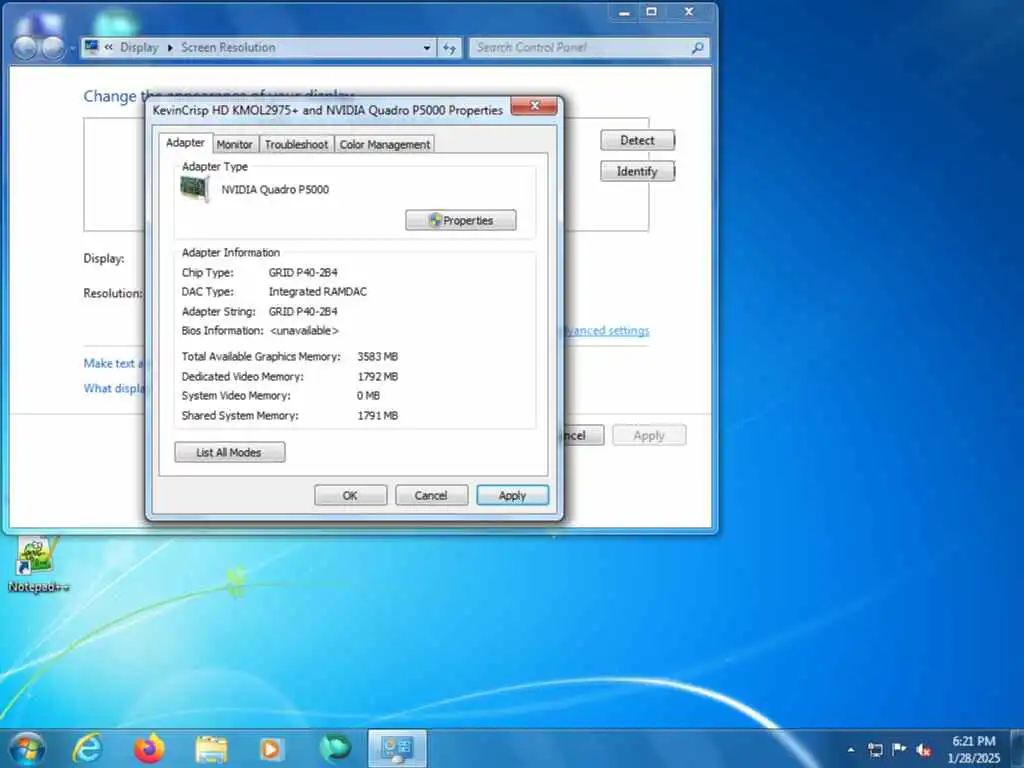Image resolution: width=1024 pixels, height=768 pixels.
Task: Click the computer icon in address bar
Action: pos(91,47)
